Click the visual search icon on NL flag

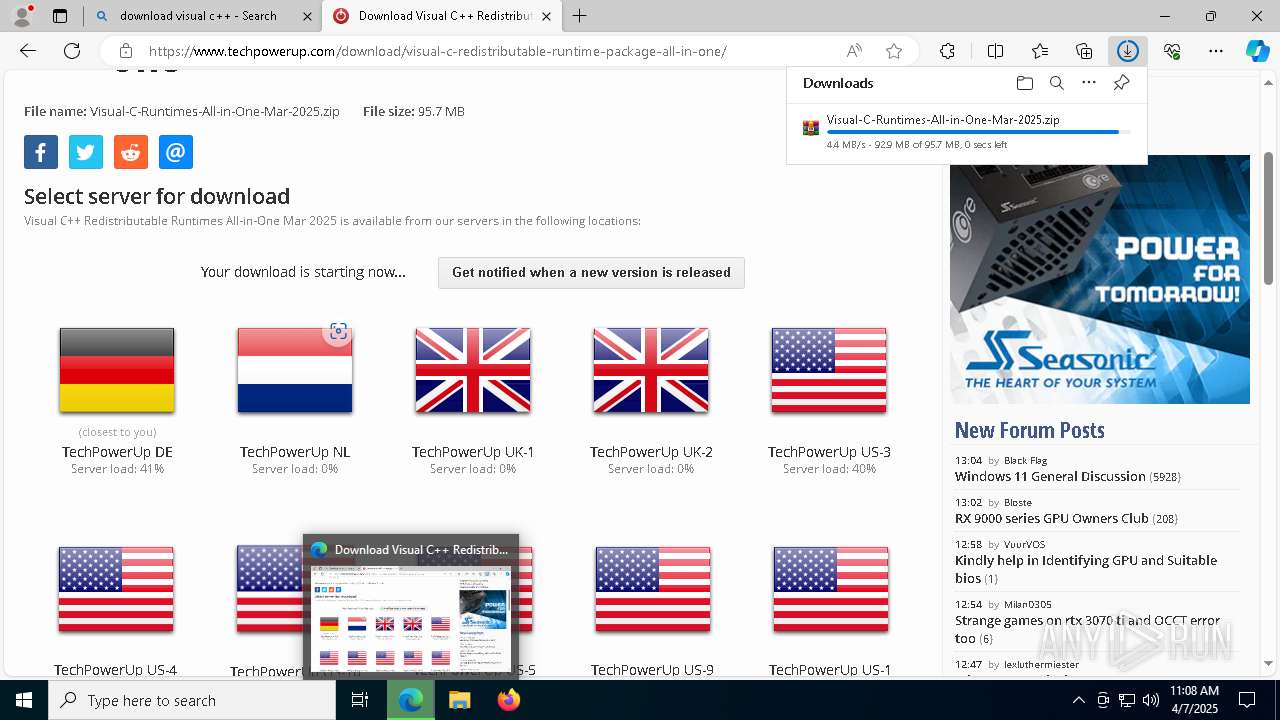pos(338,332)
